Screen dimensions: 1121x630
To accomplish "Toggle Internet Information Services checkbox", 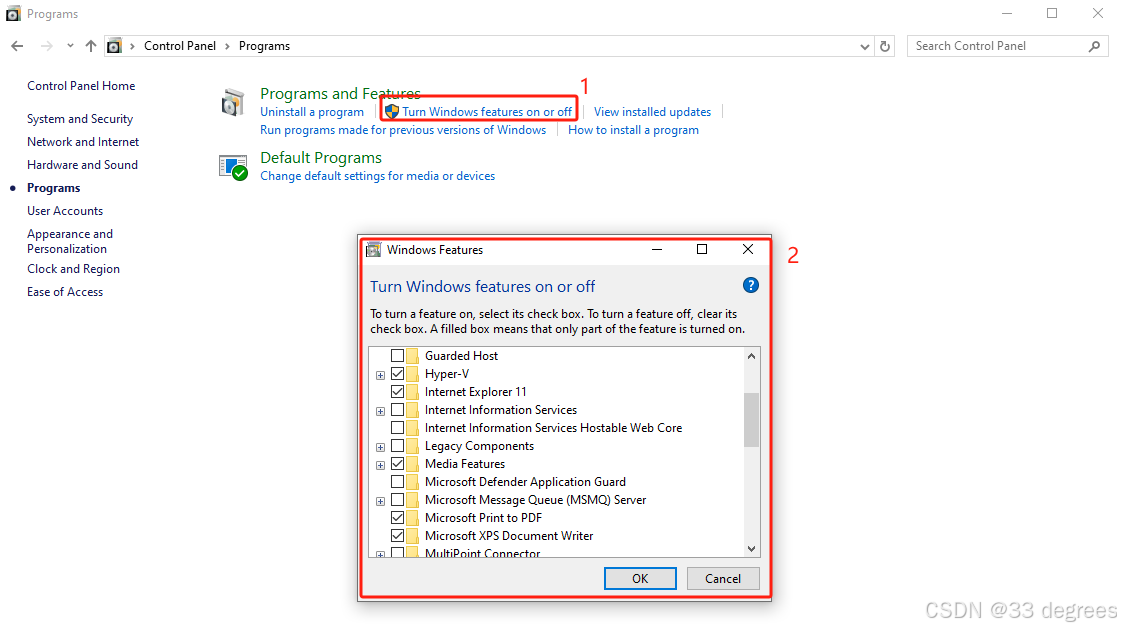I will pyautogui.click(x=397, y=410).
